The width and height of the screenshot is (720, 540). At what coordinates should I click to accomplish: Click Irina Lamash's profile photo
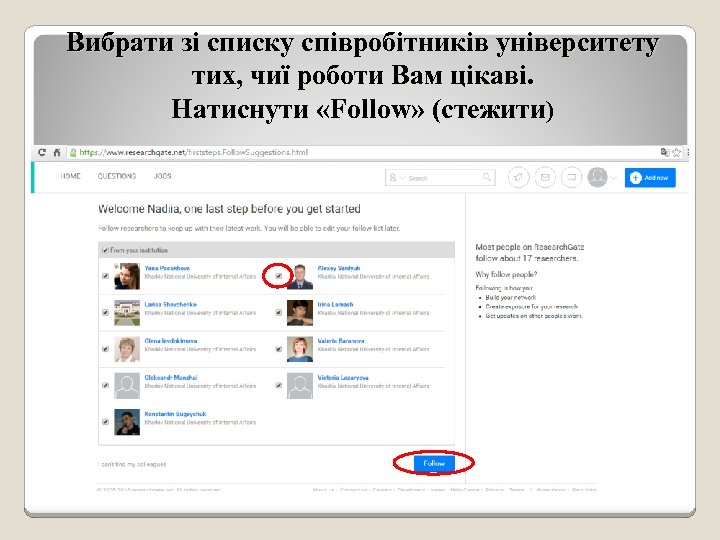coord(300,312)
